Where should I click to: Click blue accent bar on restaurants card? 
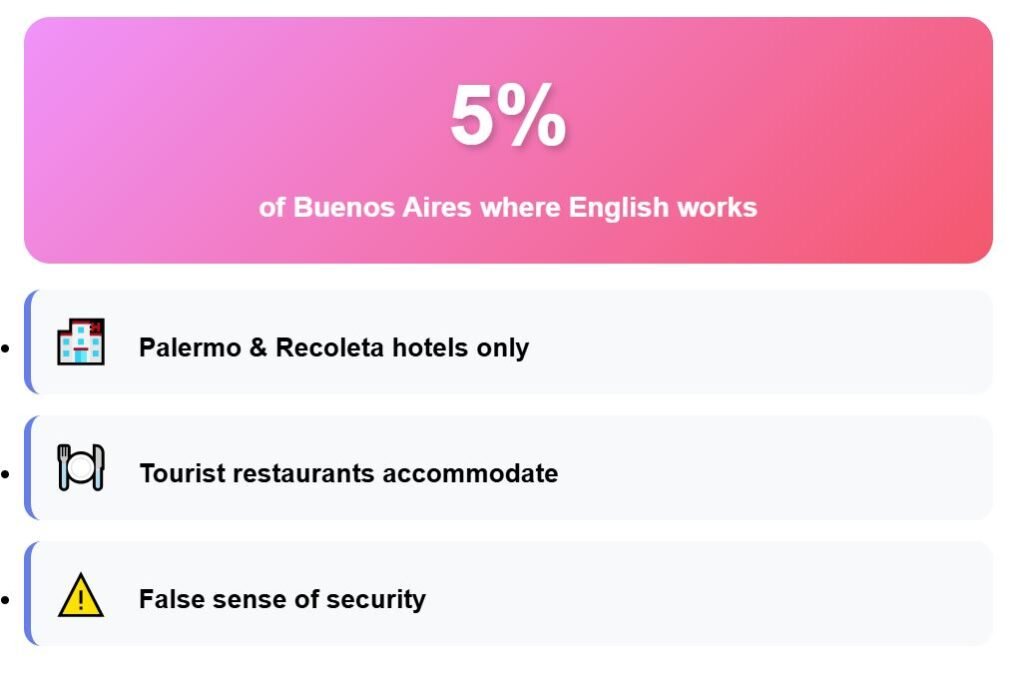[28, 468]
